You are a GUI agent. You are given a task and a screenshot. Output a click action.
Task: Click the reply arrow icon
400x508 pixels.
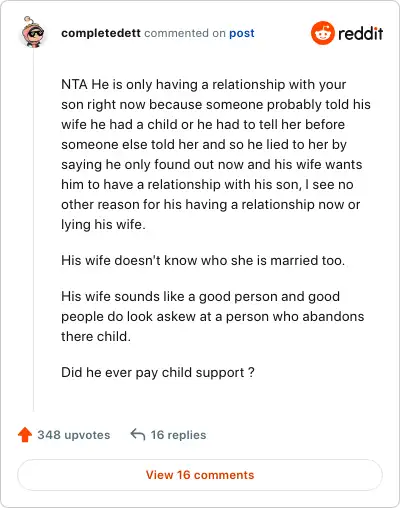coord(138,434)
